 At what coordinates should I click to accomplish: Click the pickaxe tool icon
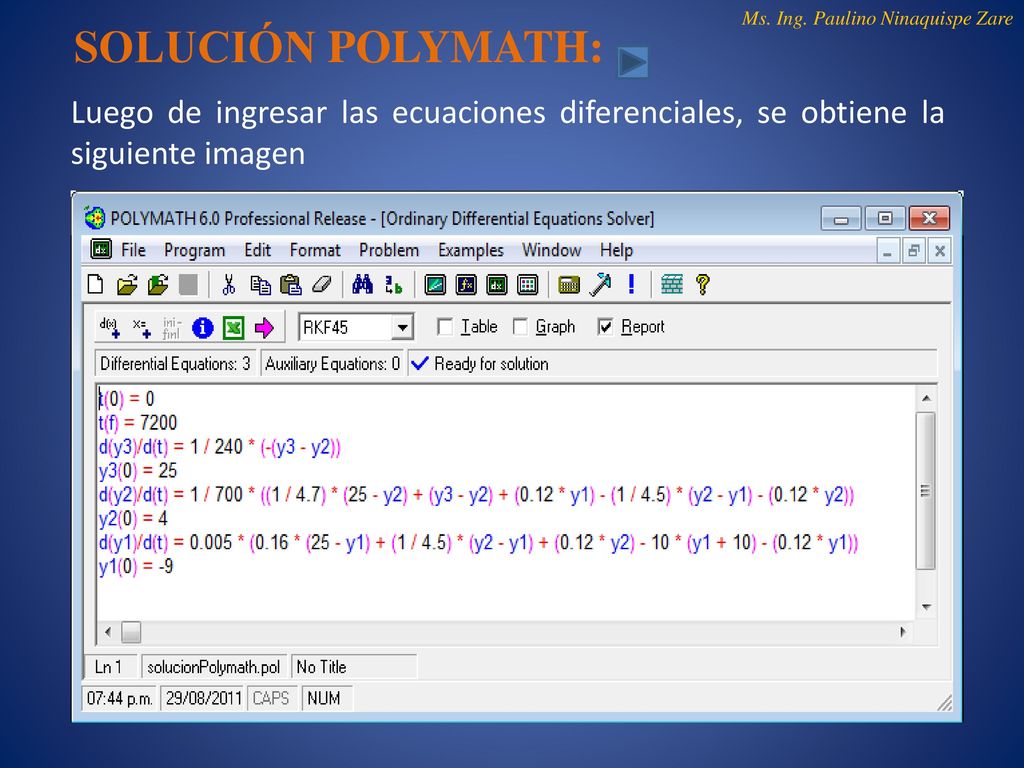pos(600,285)
